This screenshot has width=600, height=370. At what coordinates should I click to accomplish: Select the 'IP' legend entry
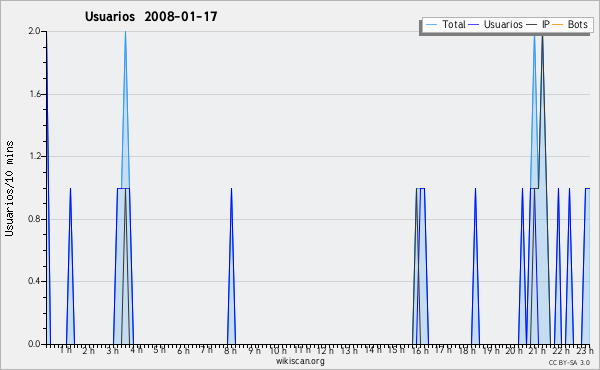(538, 24)
